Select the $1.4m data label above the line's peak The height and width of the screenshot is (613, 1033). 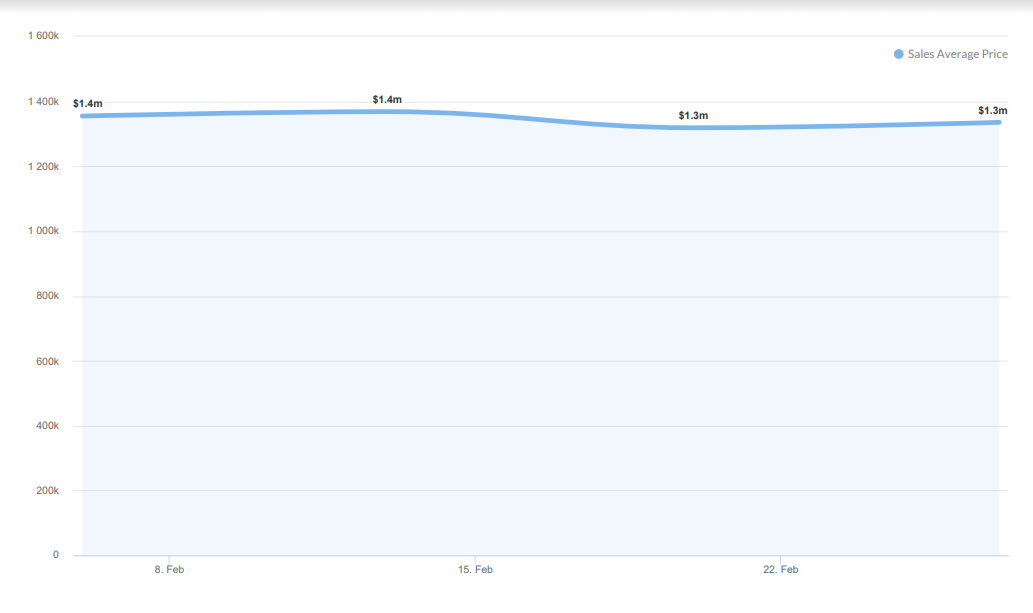[387, 99]
